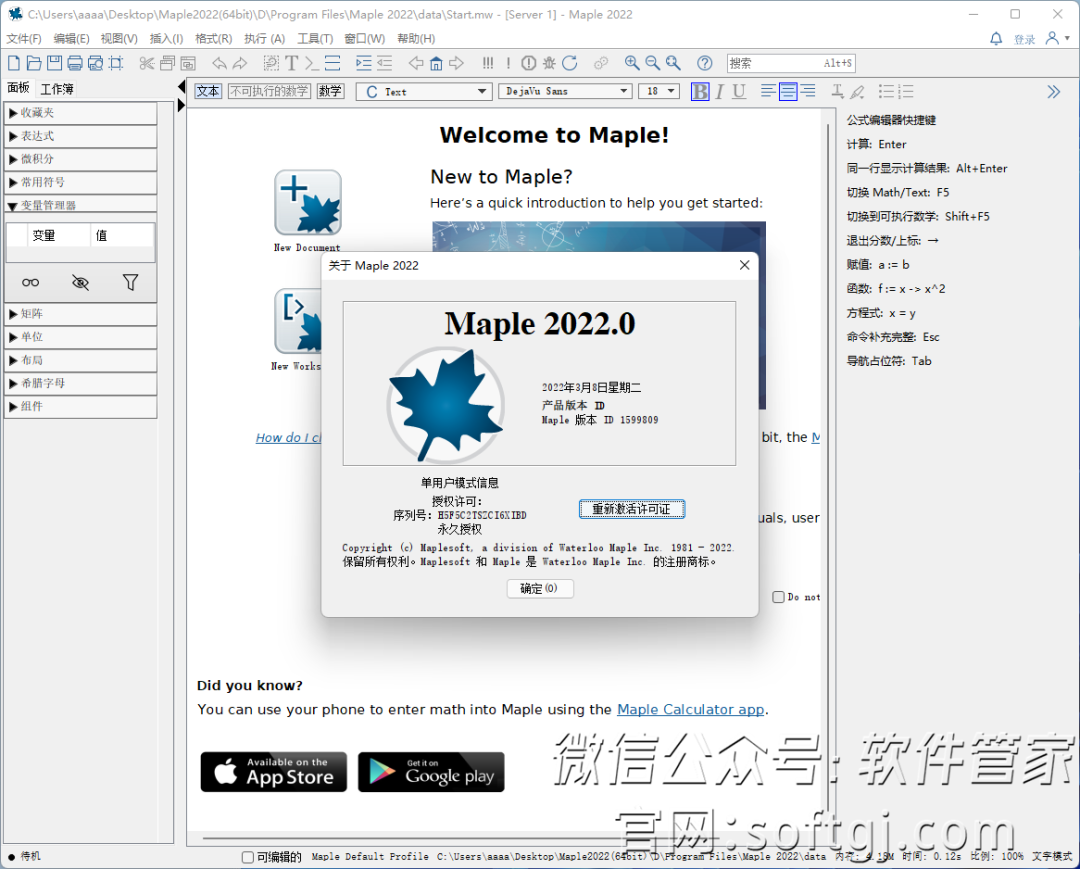The height and width of the screenshot is (869, 1080).
Task: Outdent the section using the outdent icon
Action: (x=384, y=63)
